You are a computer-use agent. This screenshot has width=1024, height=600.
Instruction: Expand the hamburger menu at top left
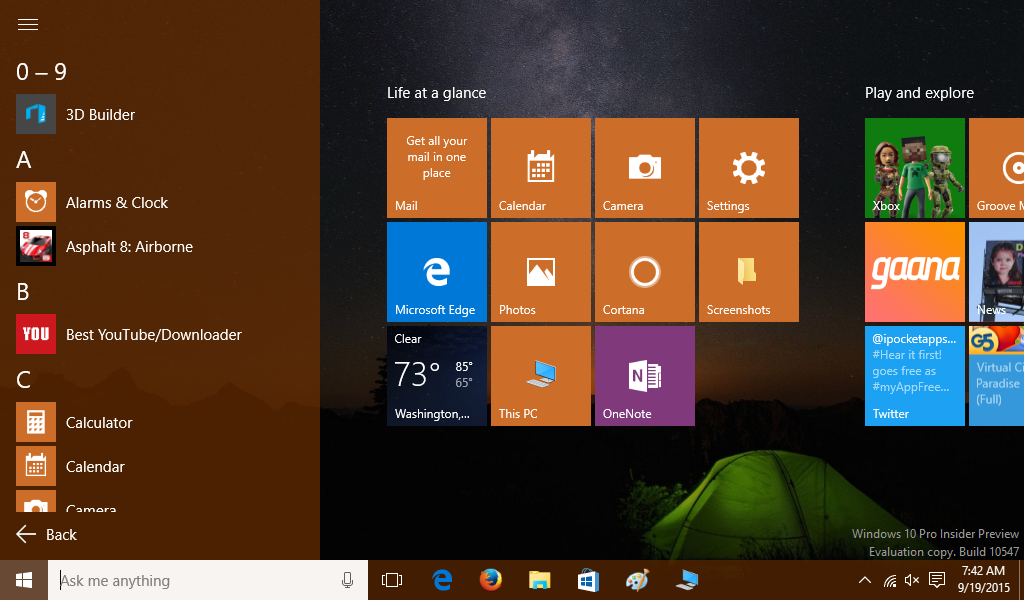point(27,24)
